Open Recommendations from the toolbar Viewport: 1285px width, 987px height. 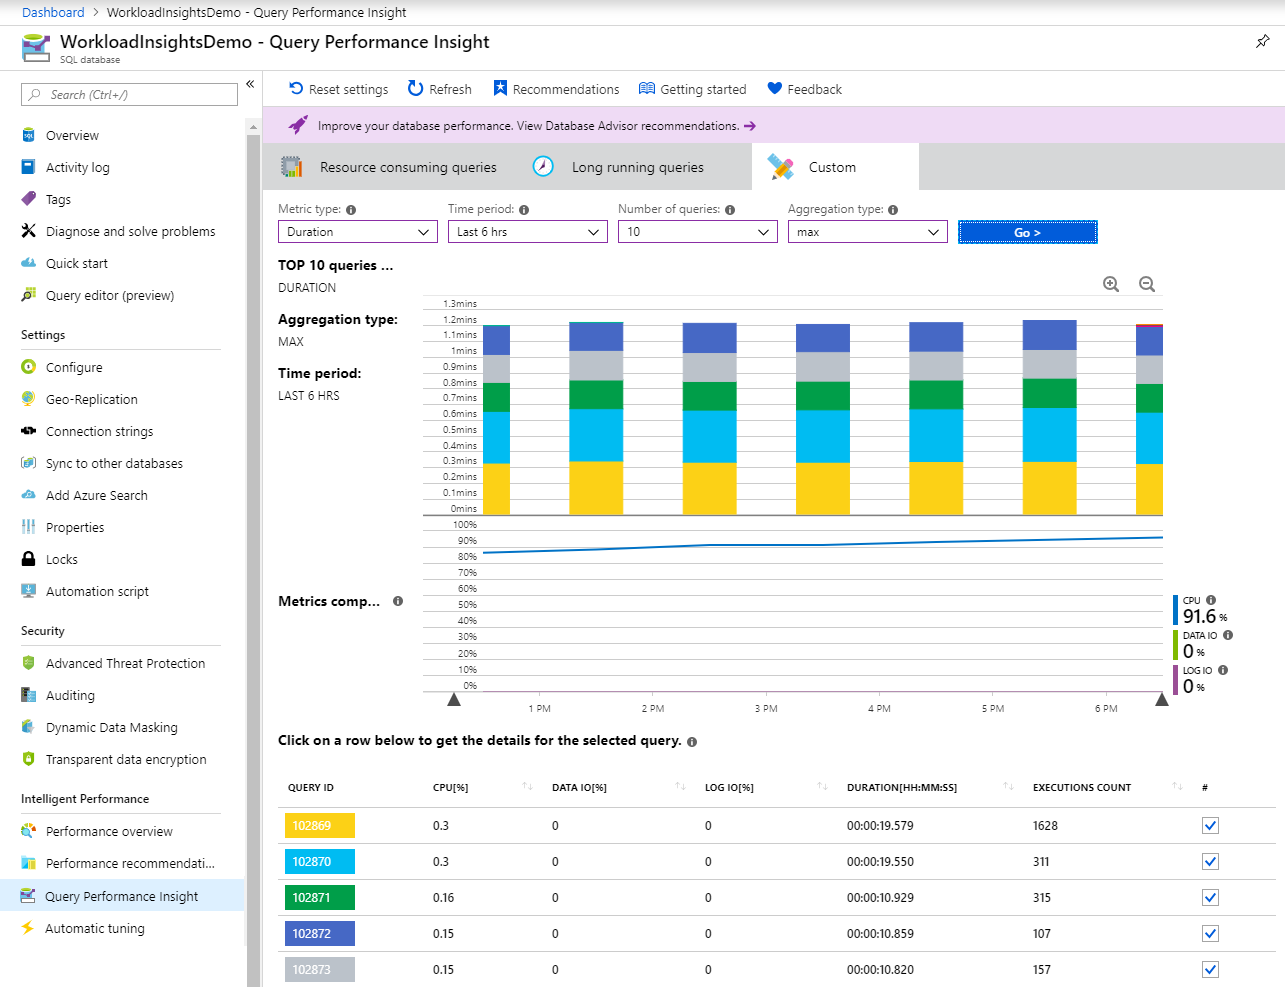click(x=556, y=89)
